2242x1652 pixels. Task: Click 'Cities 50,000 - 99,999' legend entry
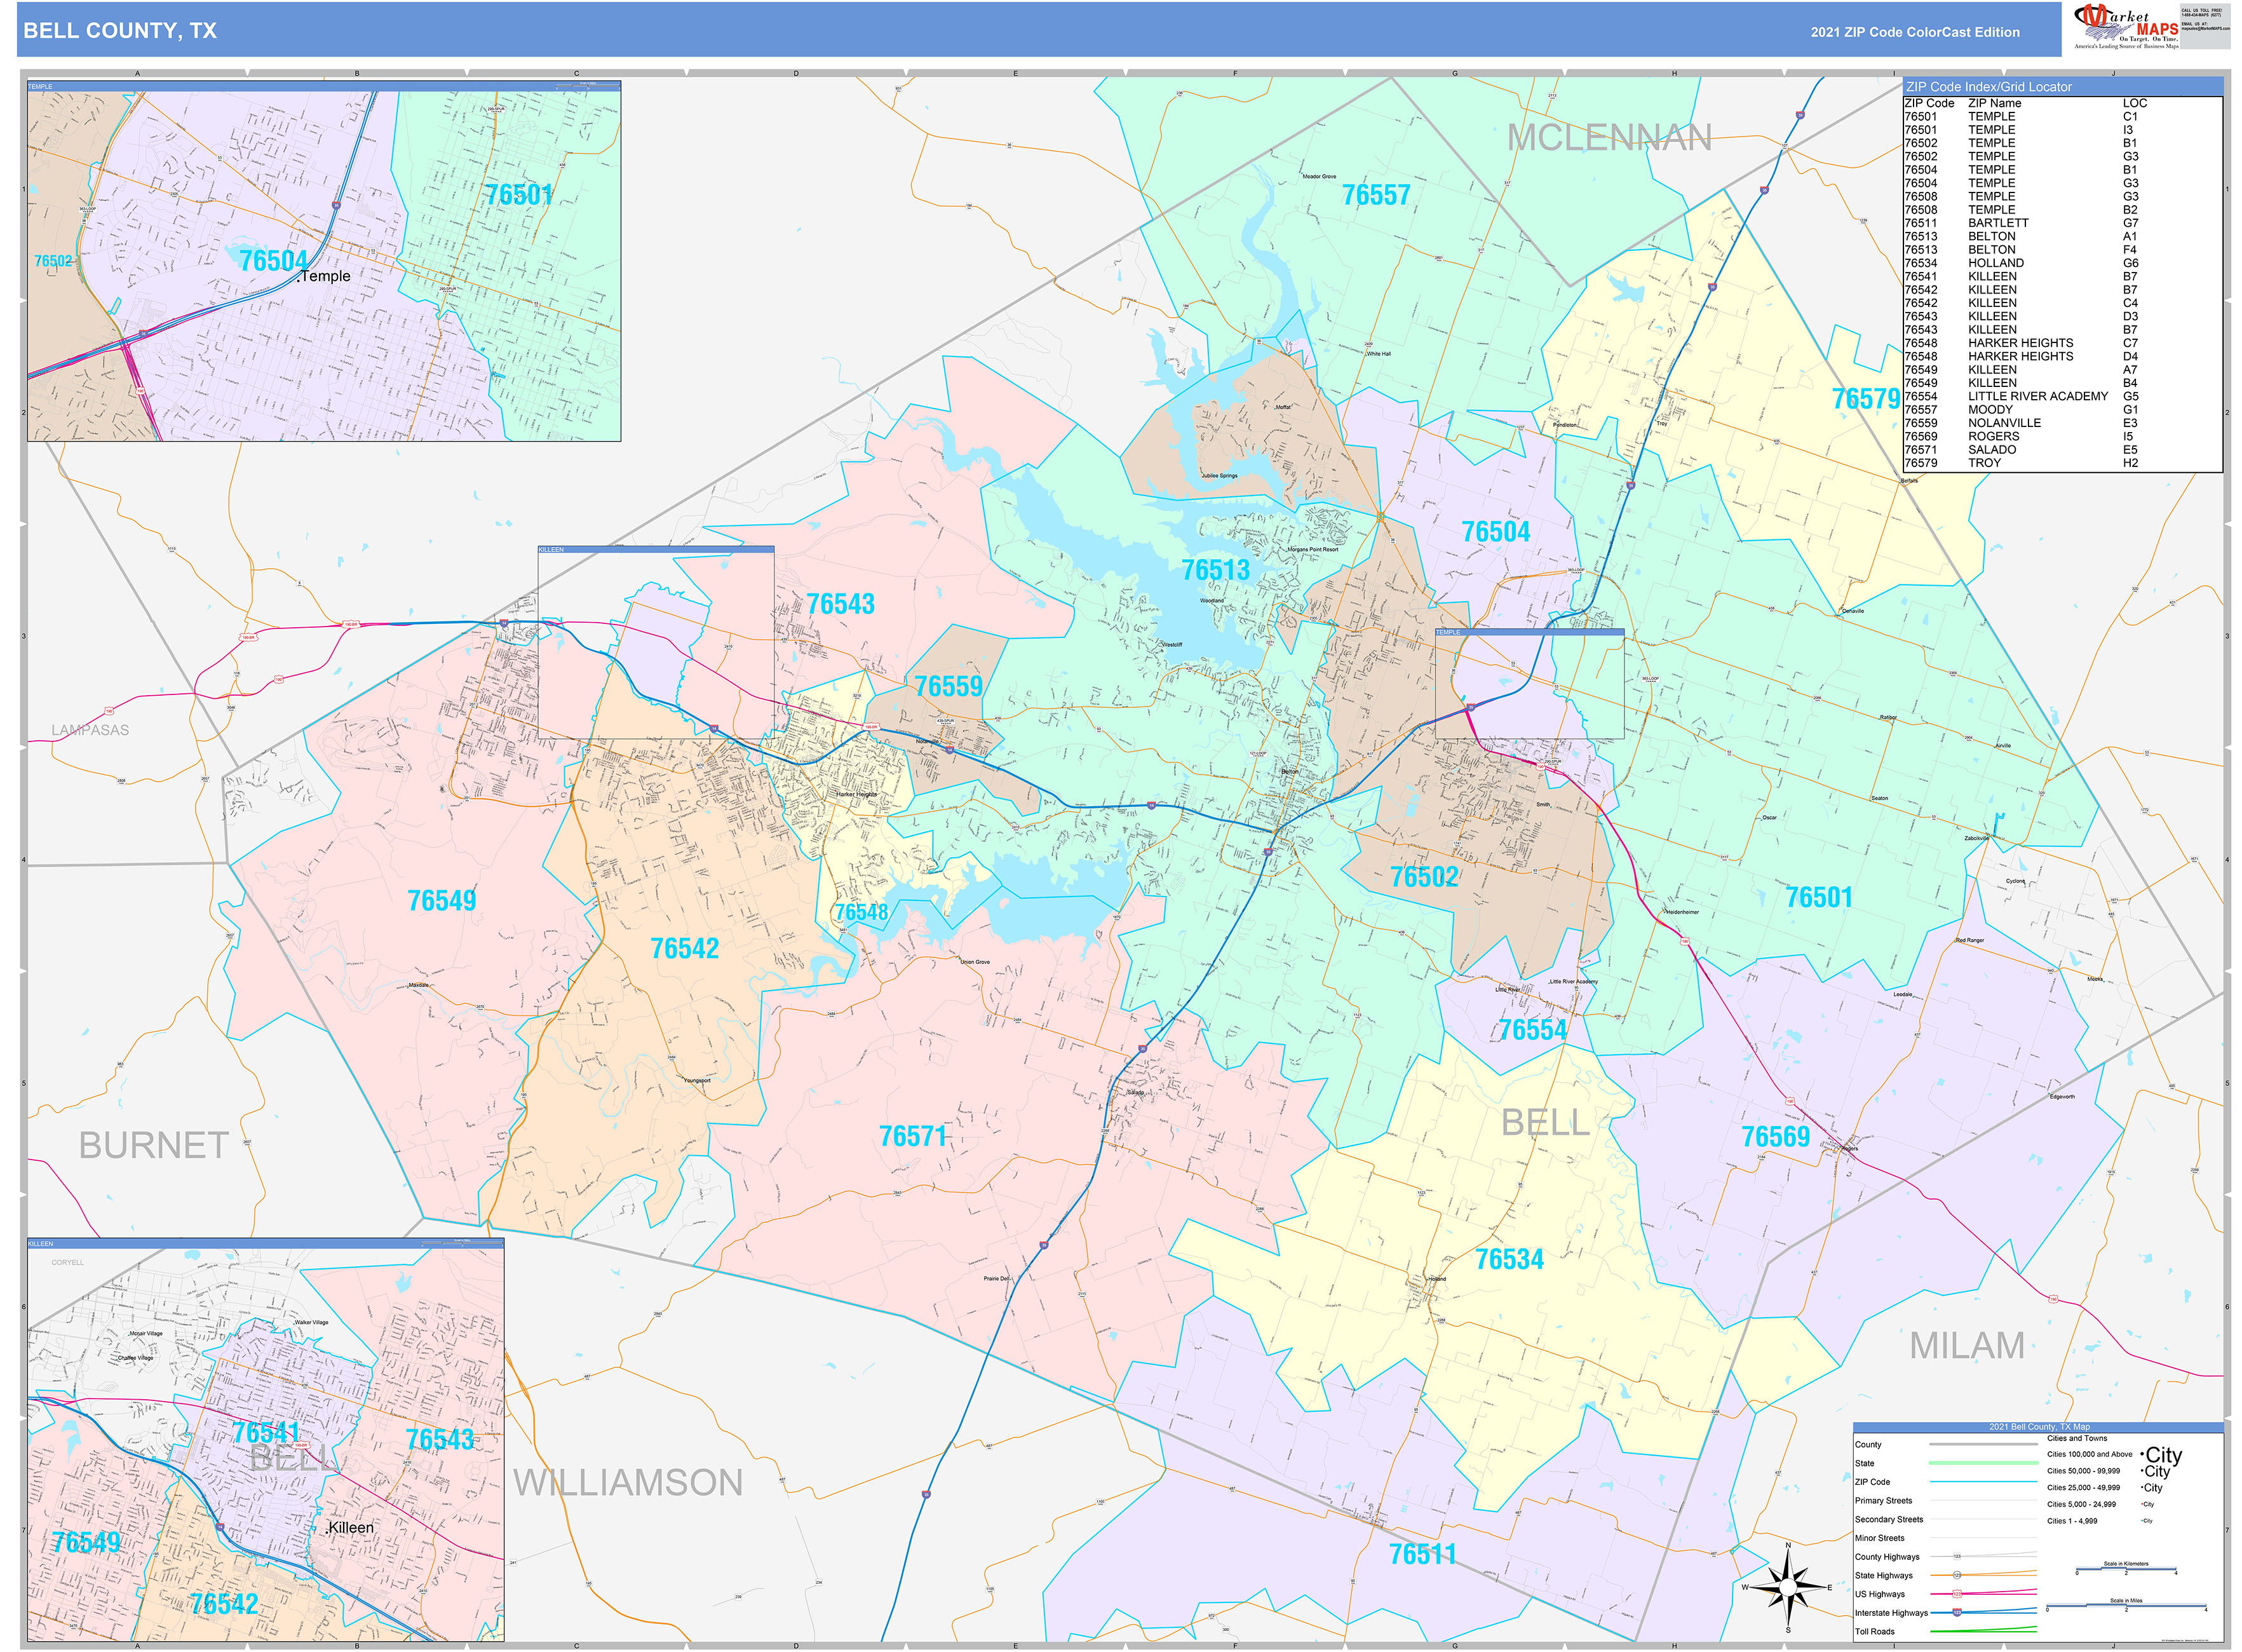click(x=2084, y=1471)
